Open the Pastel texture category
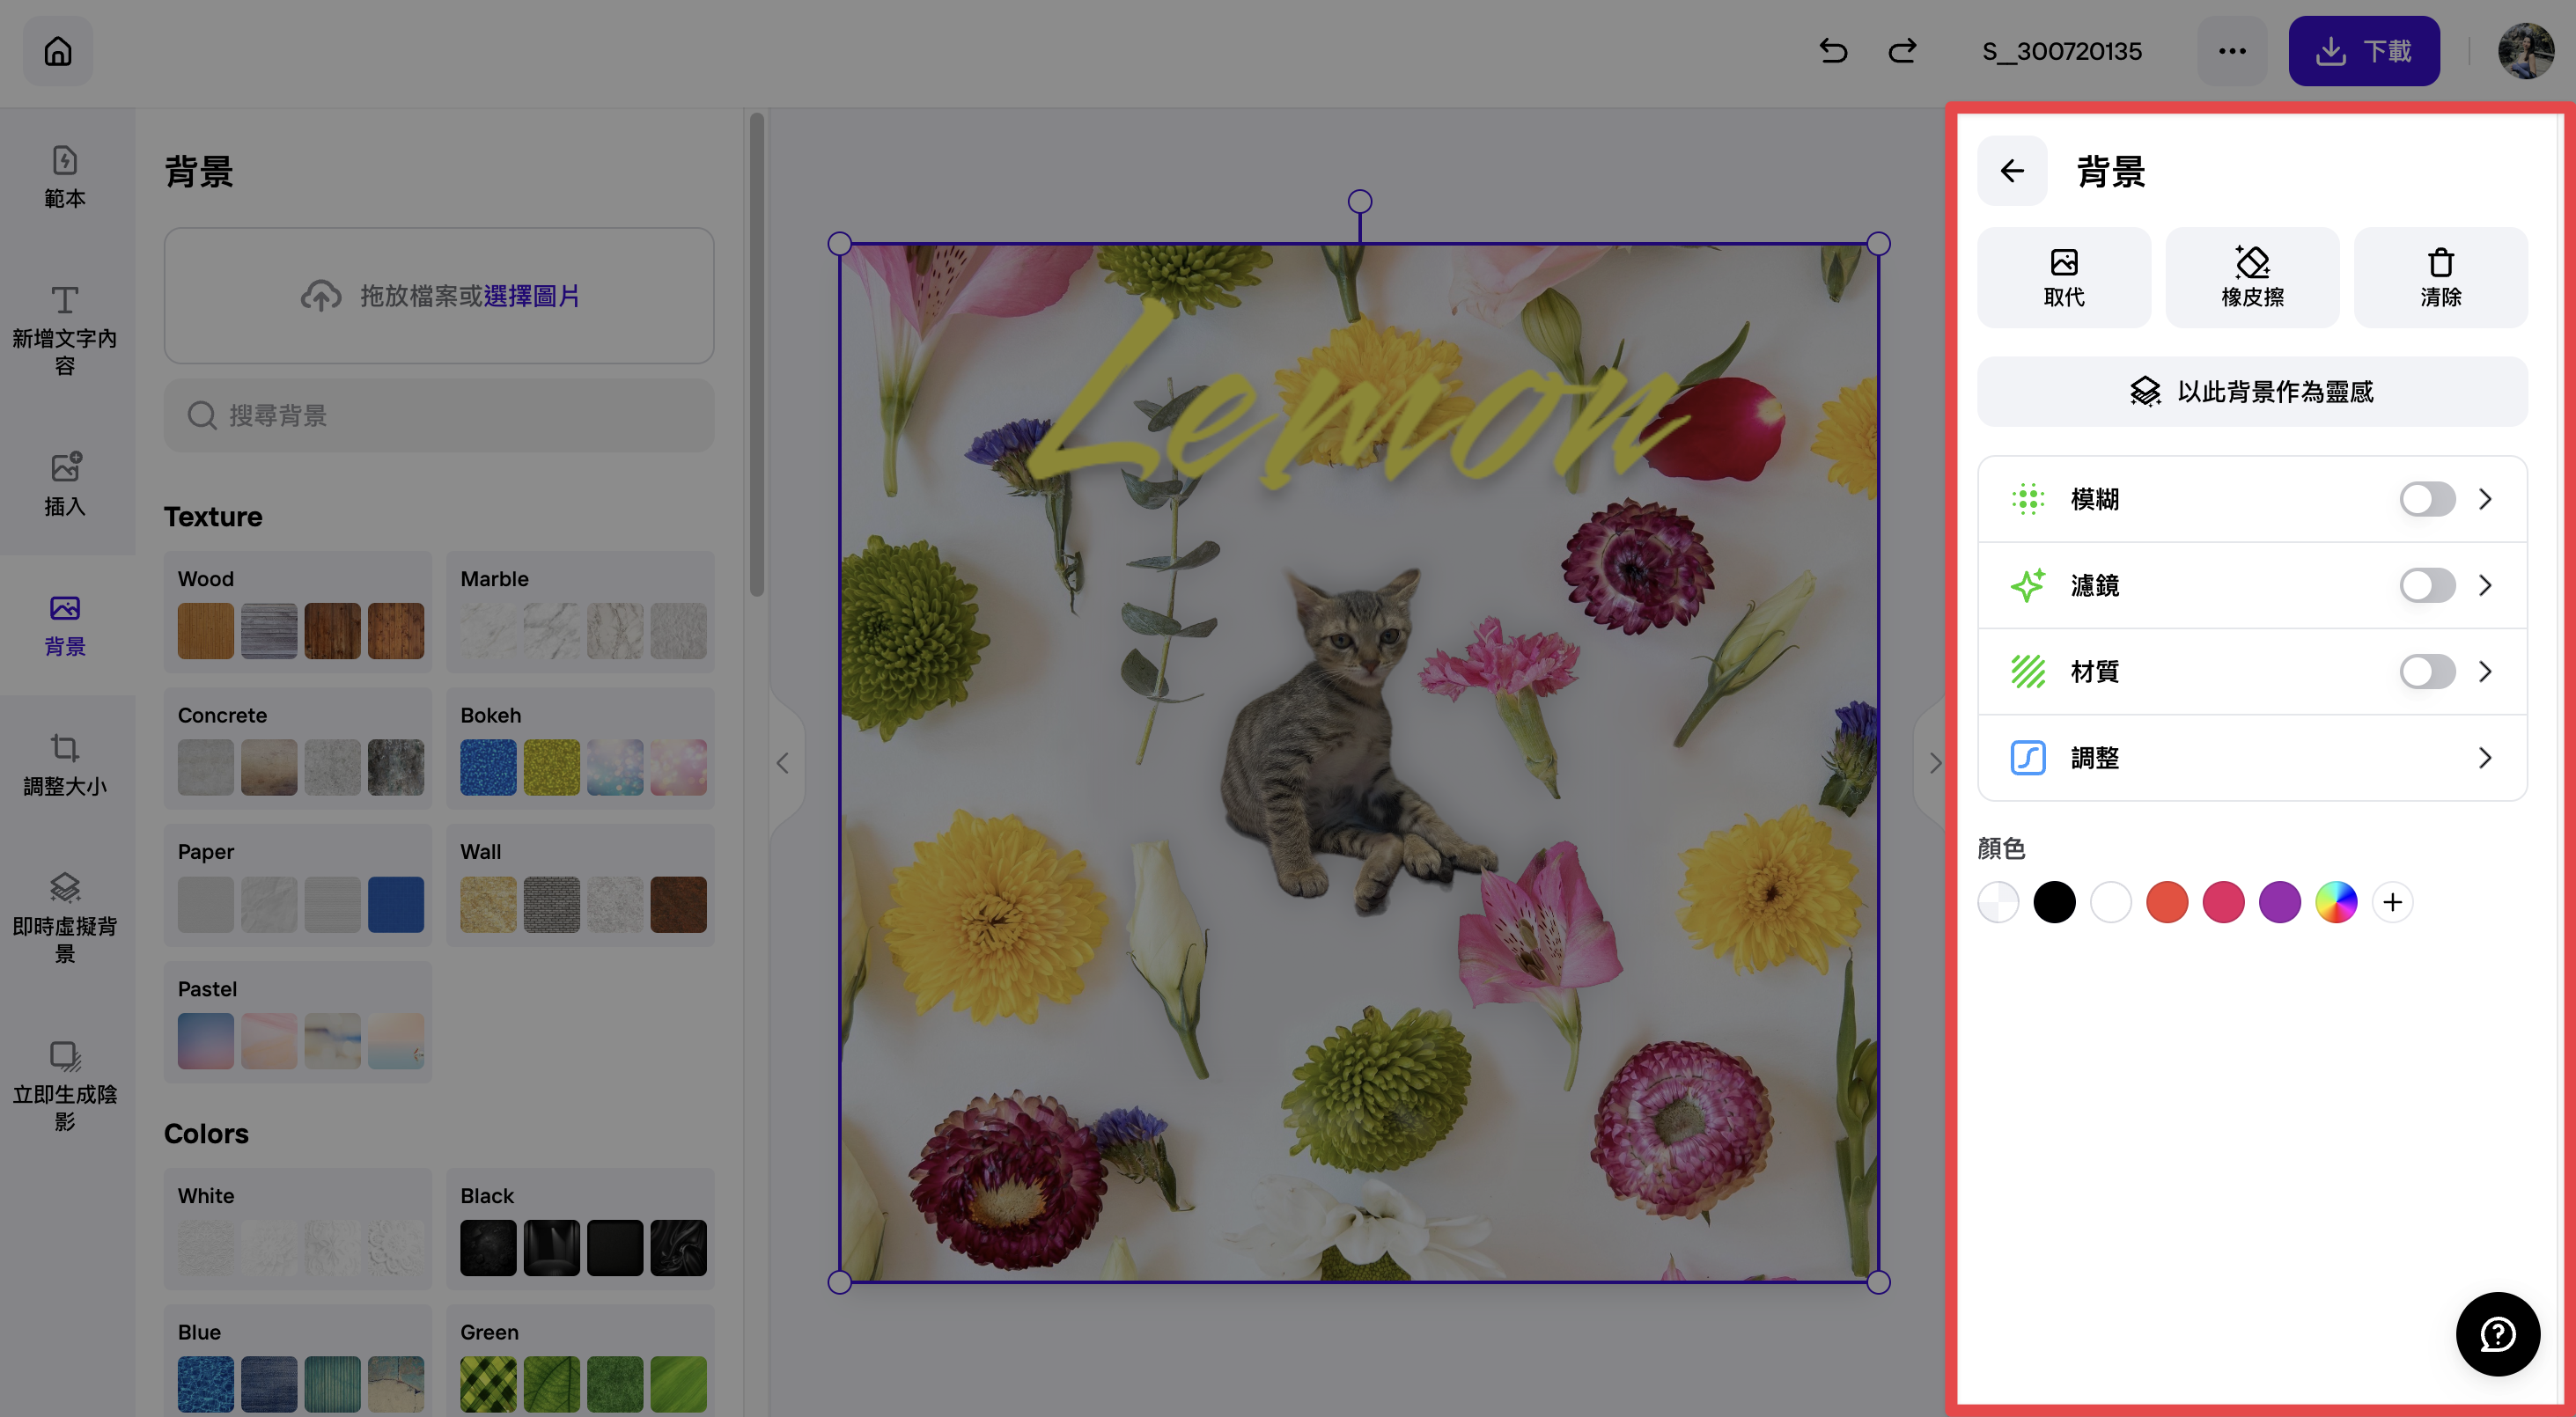The height and width of the screenshot is (1417, 2576). point(298,1022)
